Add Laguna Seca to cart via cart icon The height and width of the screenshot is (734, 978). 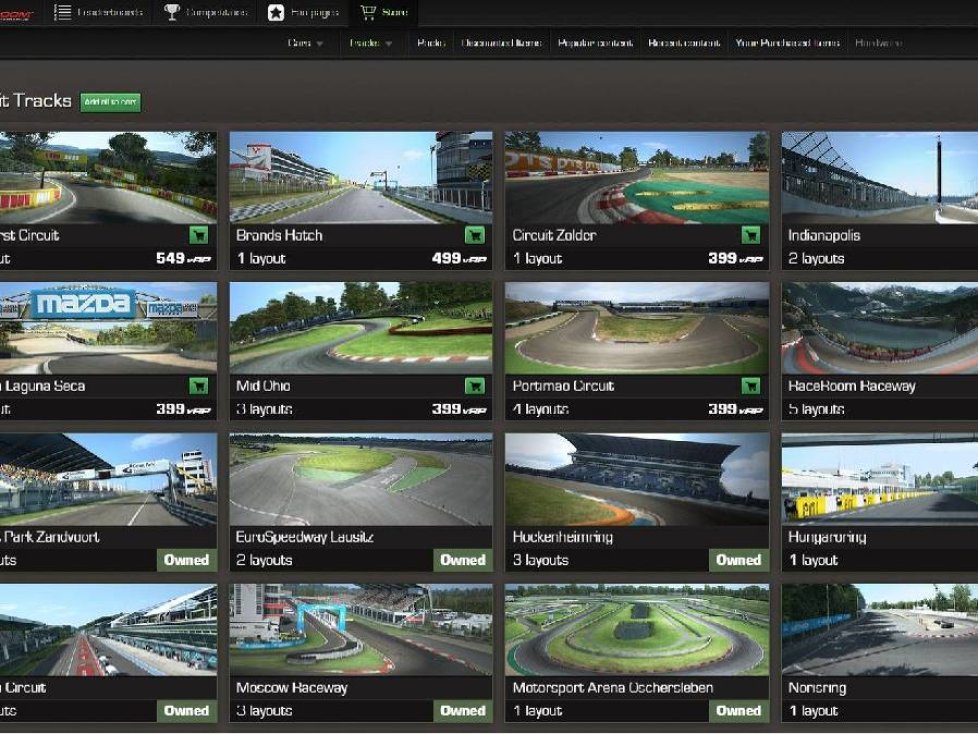point(199,386)
